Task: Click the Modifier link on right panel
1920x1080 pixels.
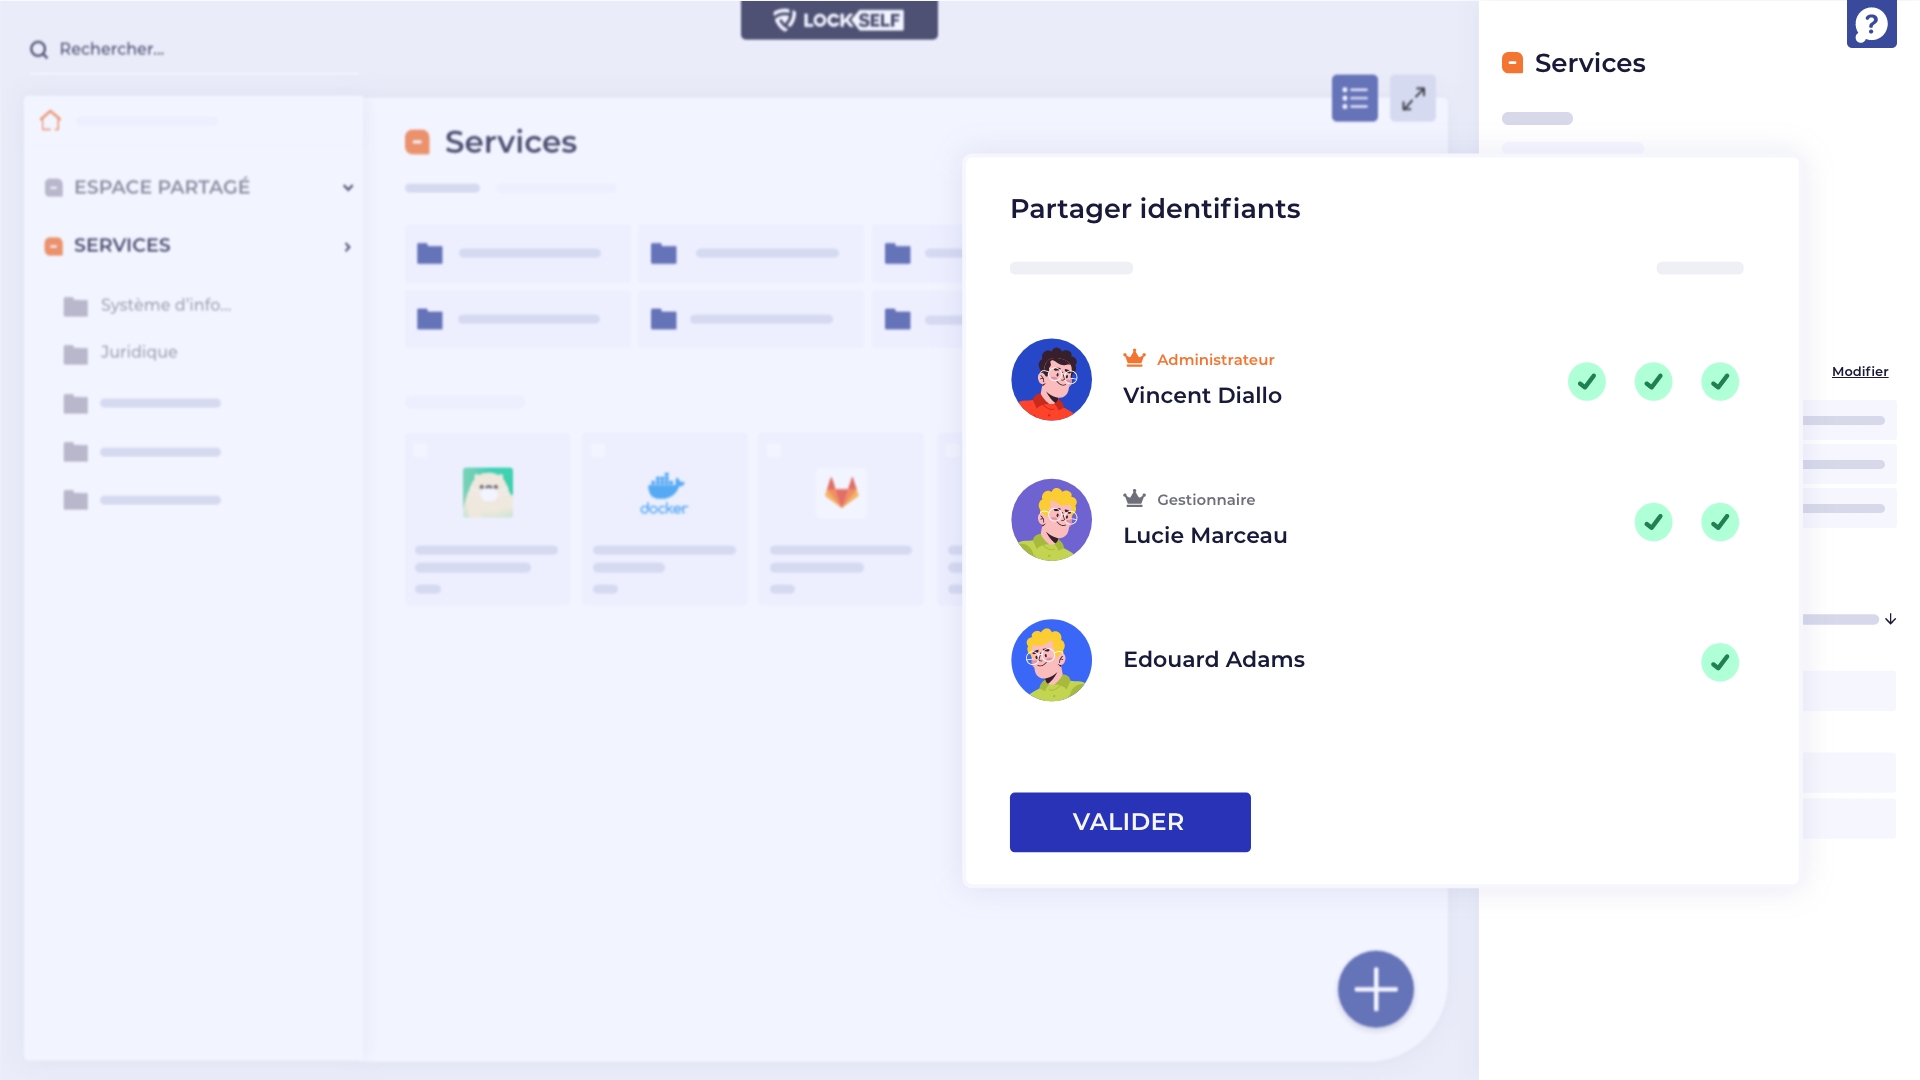Action: [1859, 372]
